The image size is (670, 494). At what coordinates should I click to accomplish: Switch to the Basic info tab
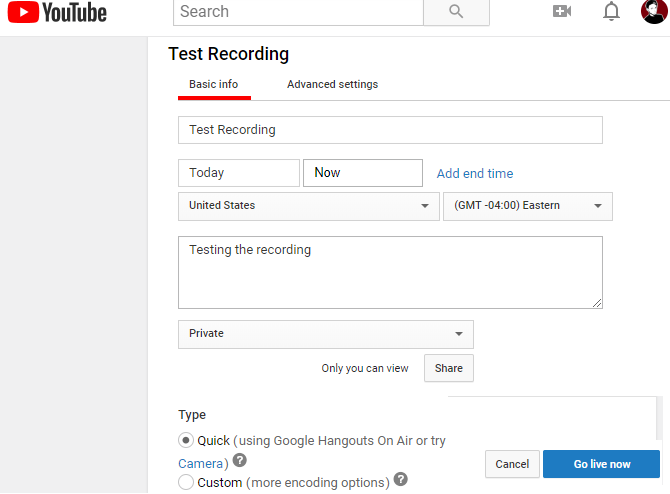214,85
